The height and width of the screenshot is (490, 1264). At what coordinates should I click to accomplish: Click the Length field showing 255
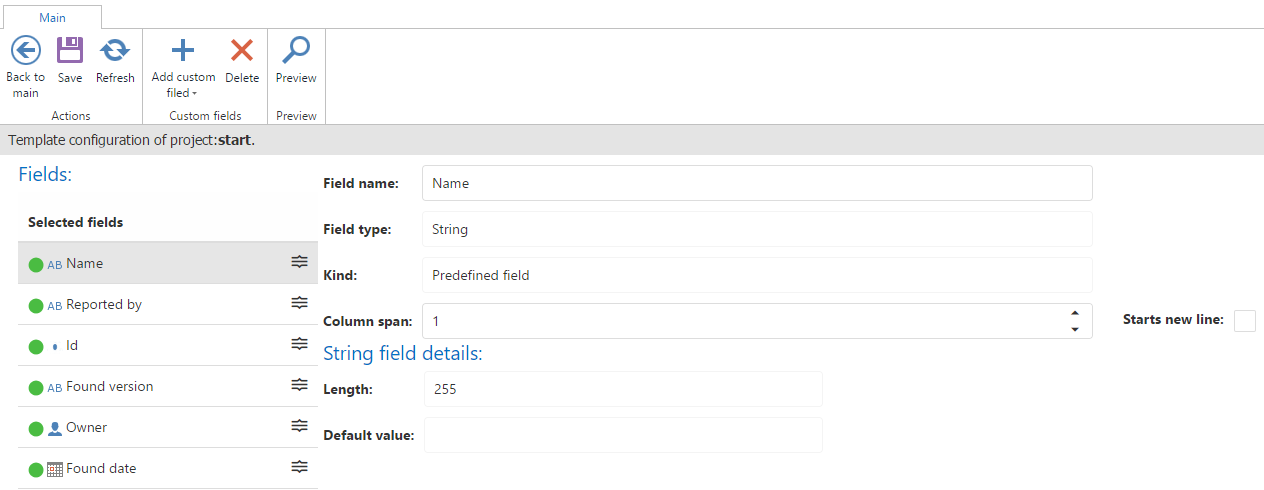click(x=622, y=389)
